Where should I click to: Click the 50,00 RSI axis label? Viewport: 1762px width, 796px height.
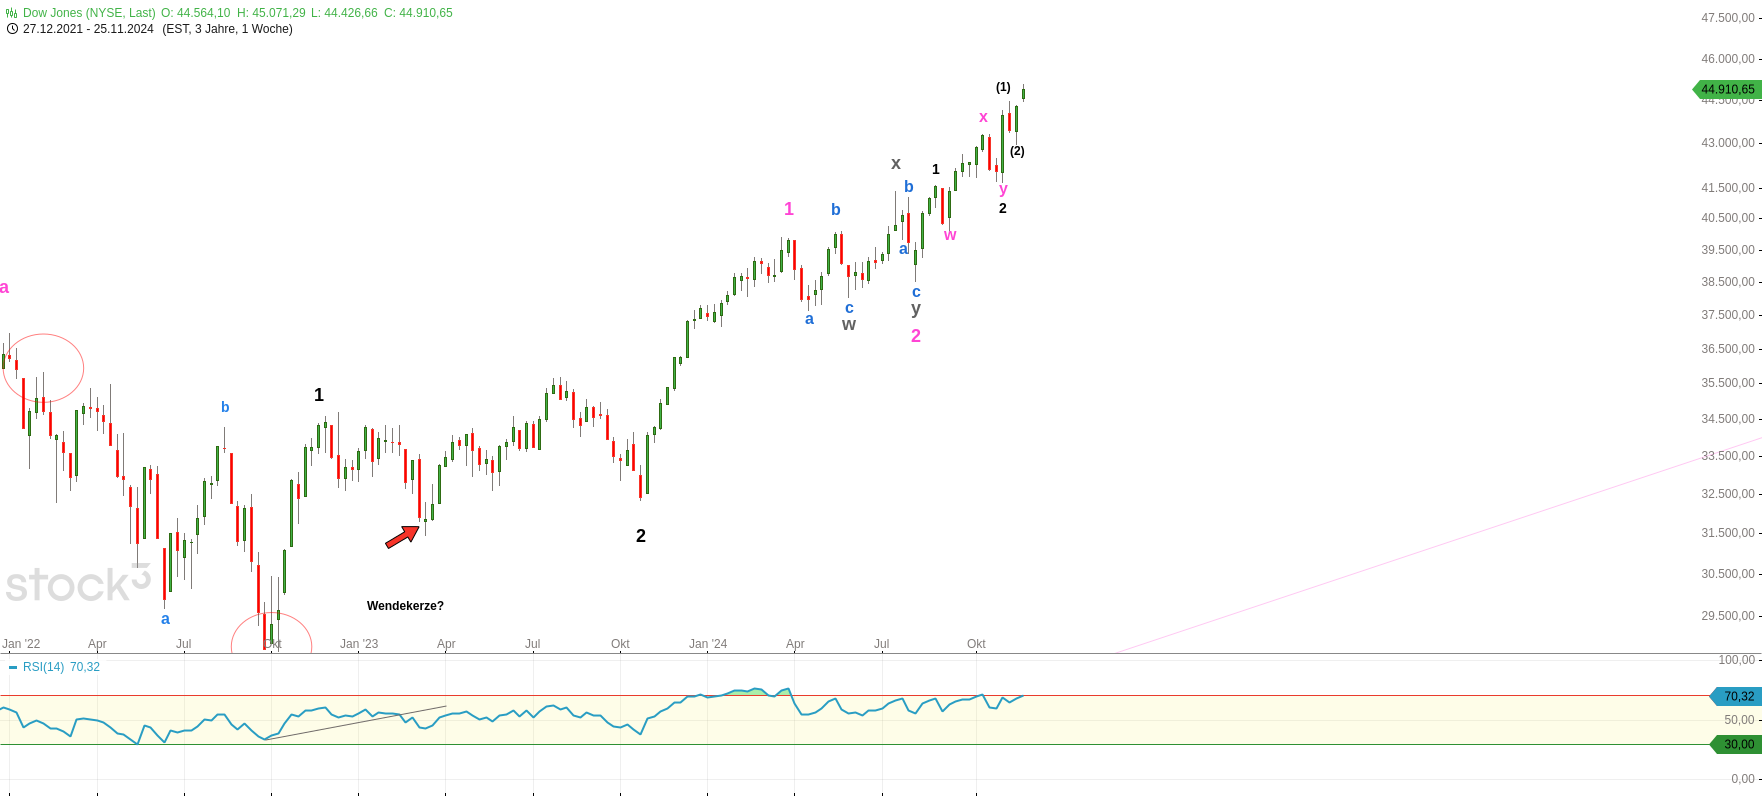pyautogui.click(x=1739, y=720)
